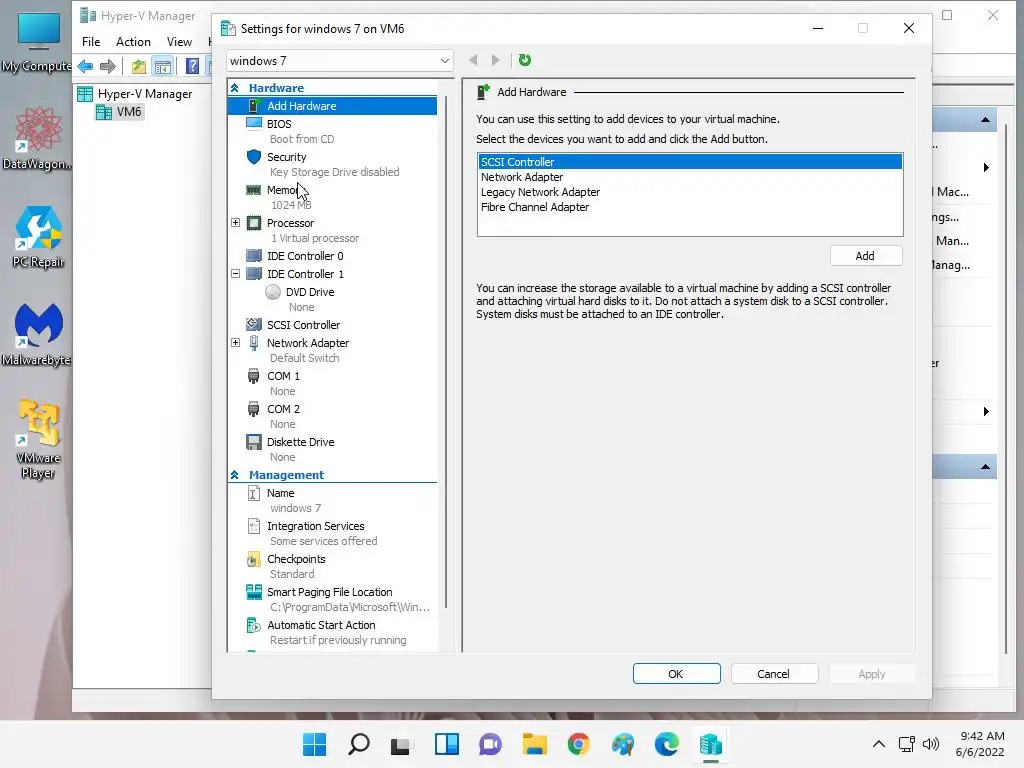Click the SCSI Controller icon in tree
Screen dimensions: 1024x768
(254, 325)
